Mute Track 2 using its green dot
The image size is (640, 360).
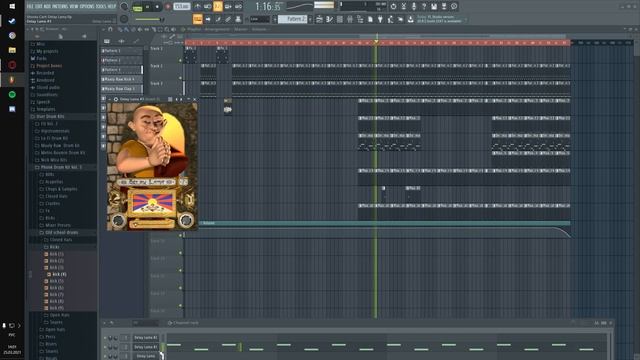pyautogui.click(x=180, y=78)
